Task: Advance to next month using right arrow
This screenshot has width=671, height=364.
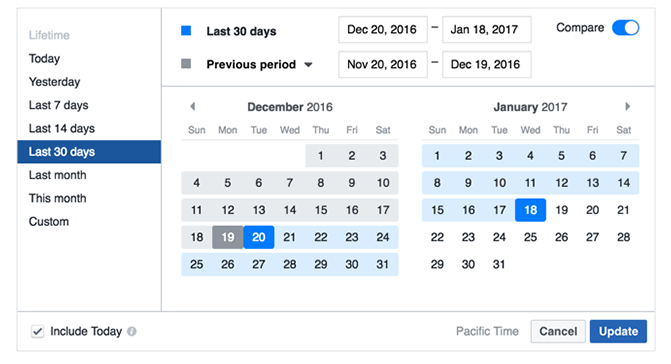Action: click(627, 107)
